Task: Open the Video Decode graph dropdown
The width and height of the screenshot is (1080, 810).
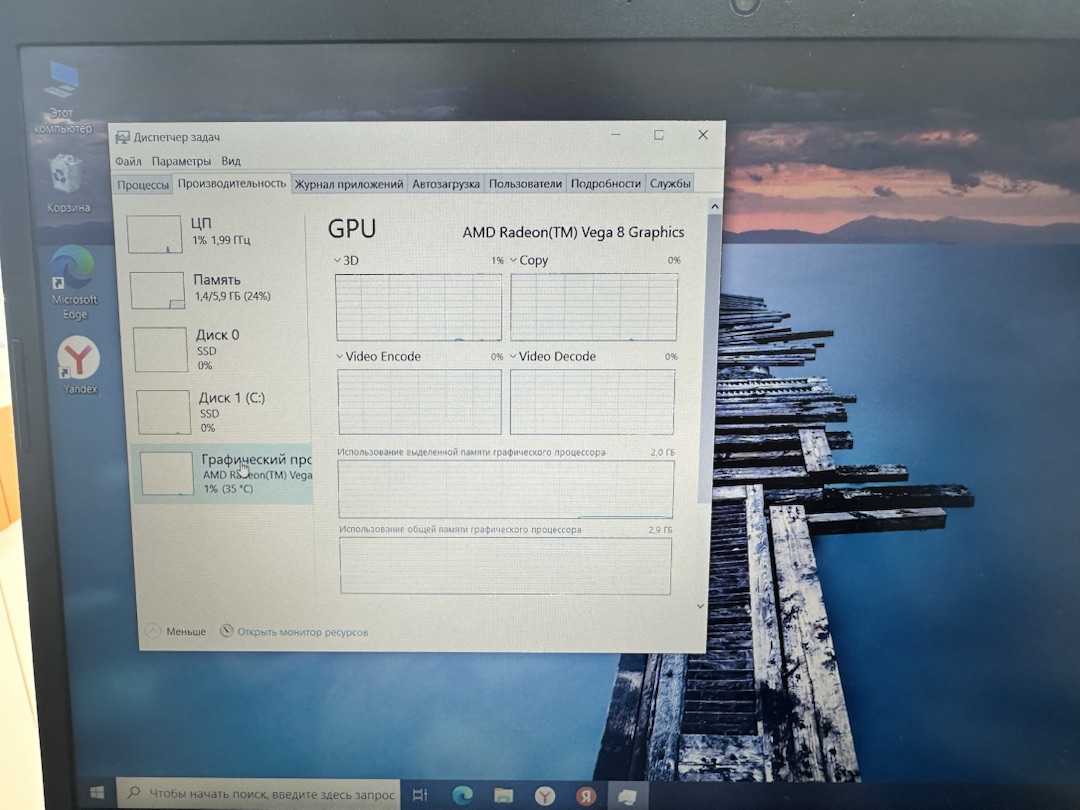Action: (x=552, y=356)
